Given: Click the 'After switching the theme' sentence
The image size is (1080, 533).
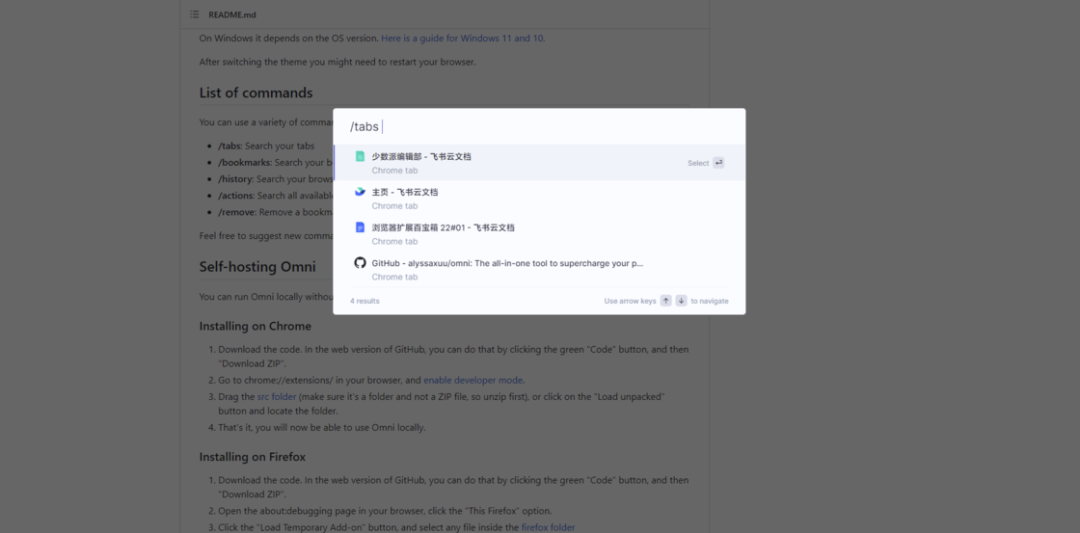Looking at the screenshot, I should click(x=338, y=62).
